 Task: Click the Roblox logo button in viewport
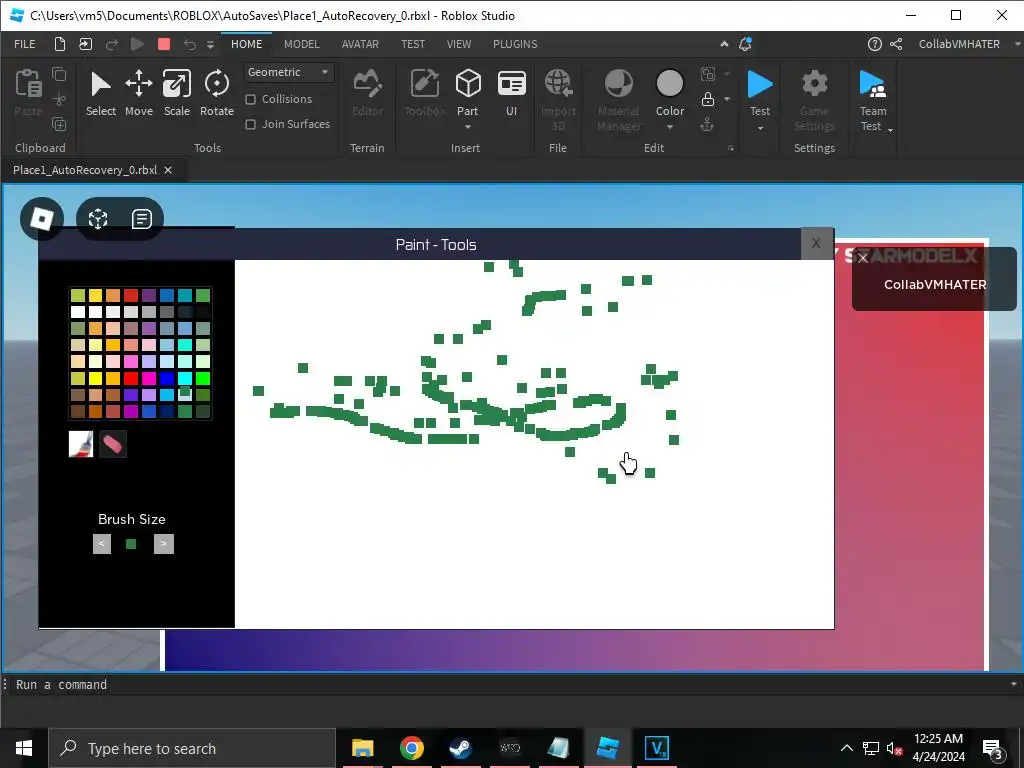tap(42, 219)
